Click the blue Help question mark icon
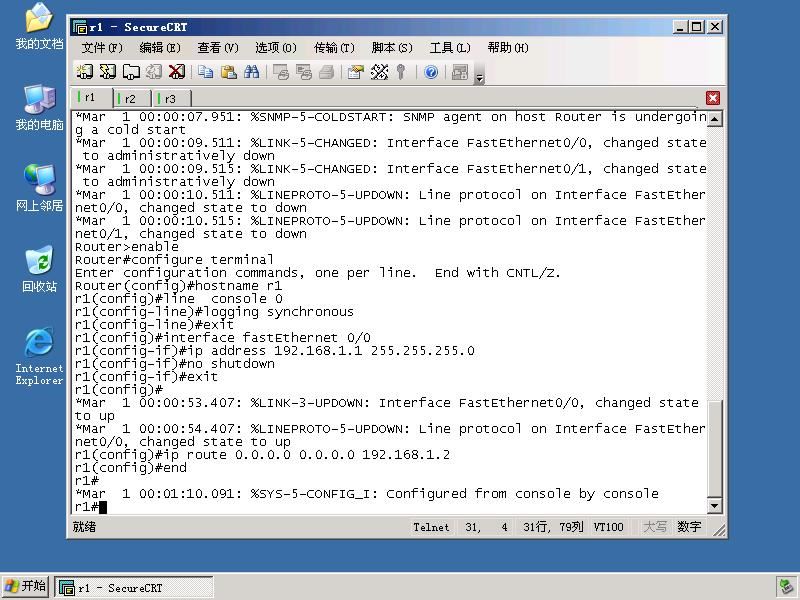Viewport: 800px width, 600px height. (431, 72)
